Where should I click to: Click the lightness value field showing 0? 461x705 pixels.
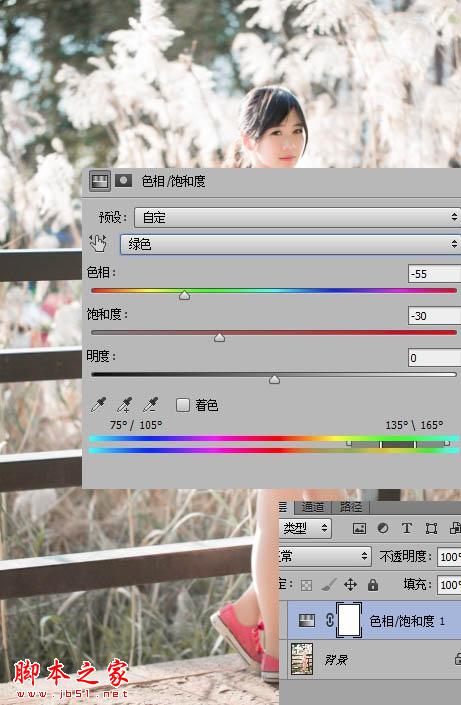pyautogui.click(x=434, y=358)
